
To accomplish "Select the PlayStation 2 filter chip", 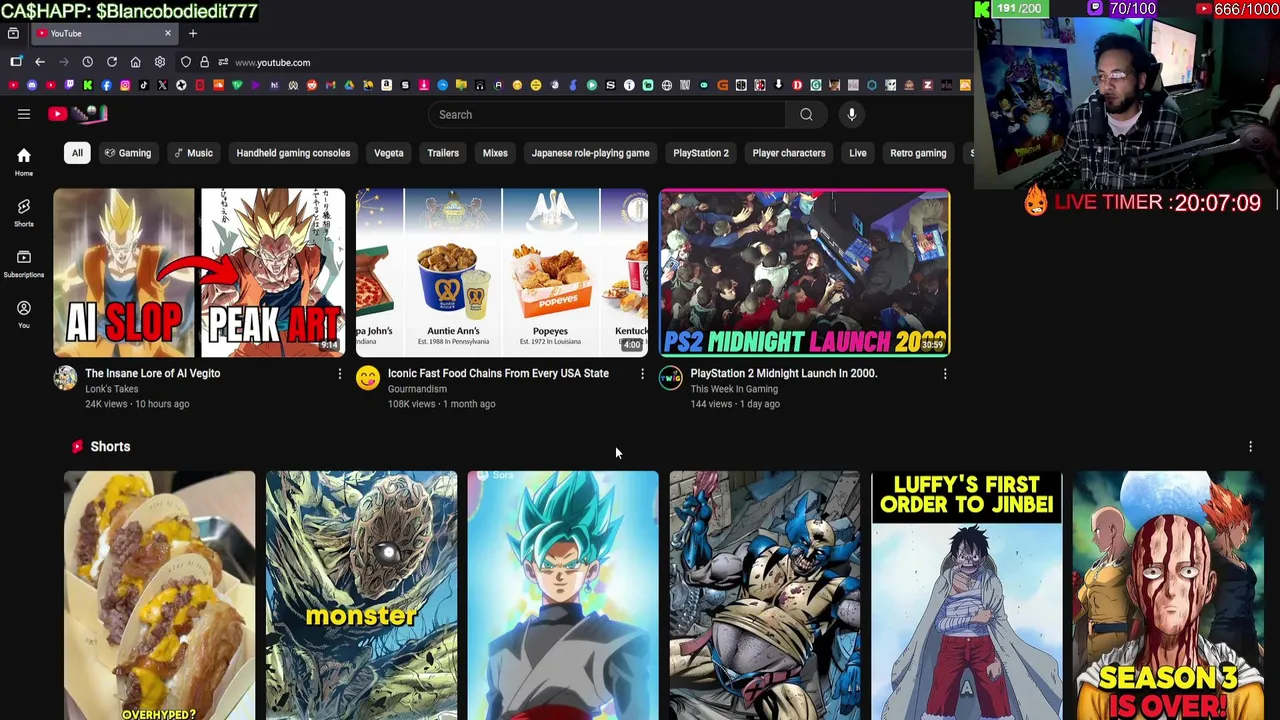I will (701, 153).
